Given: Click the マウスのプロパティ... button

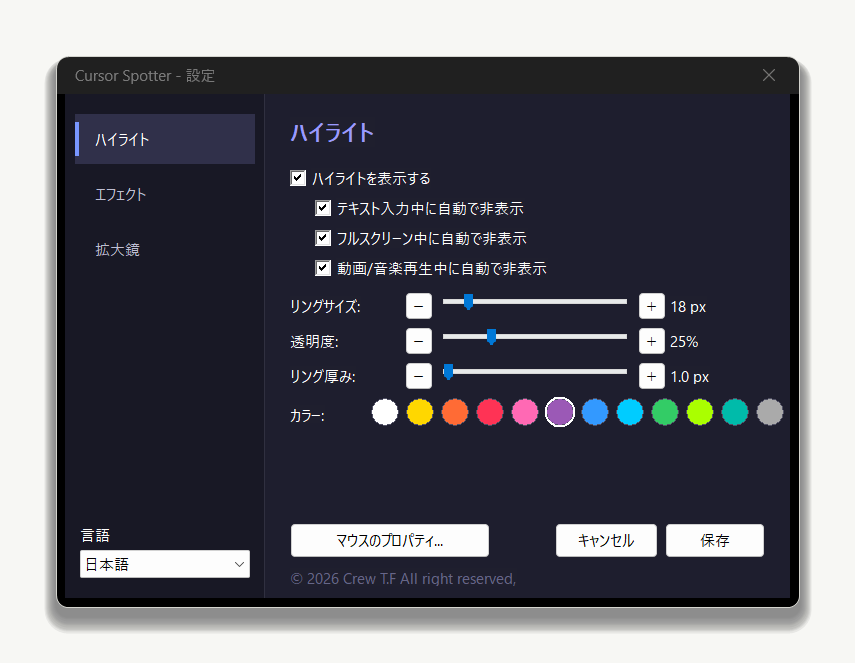Looking at the screenshot, I should (x=390, y=540).
